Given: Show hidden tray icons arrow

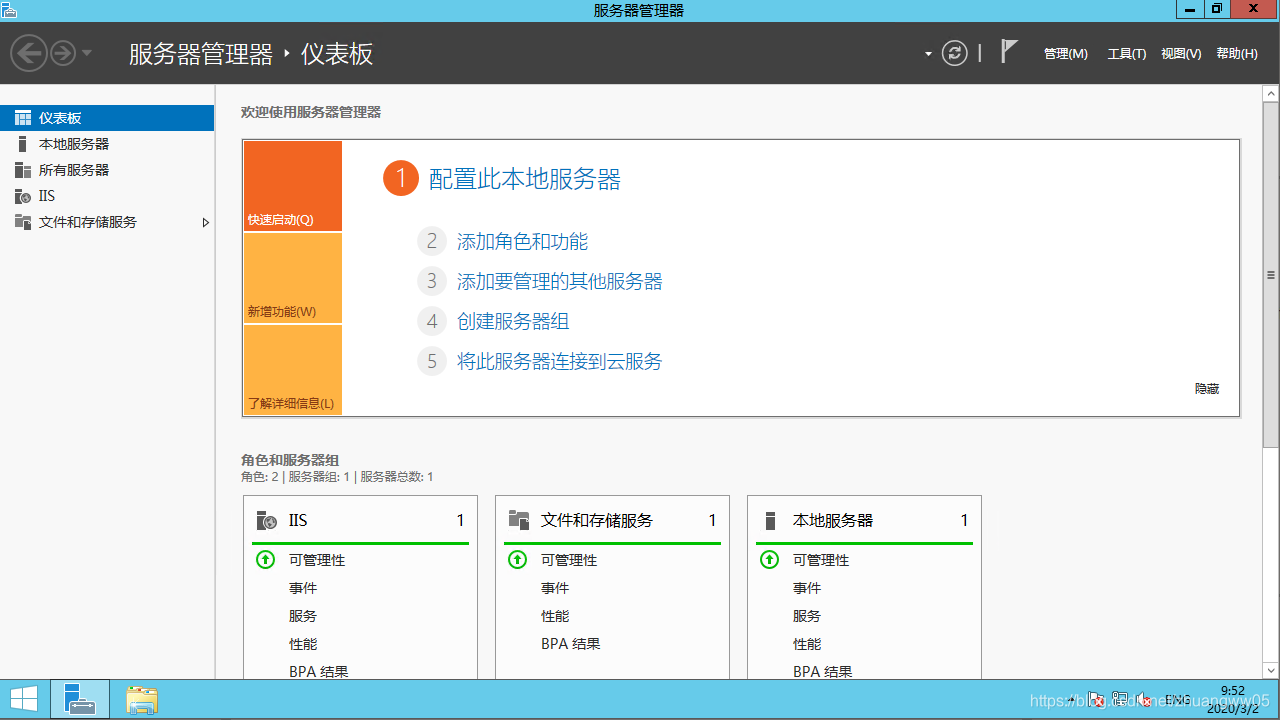Looking at the screenshot, I should (1072, 700).
